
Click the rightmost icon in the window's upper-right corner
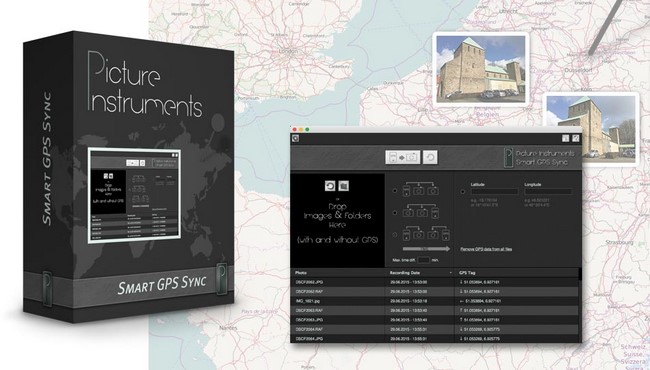click(x=575, y=138)
